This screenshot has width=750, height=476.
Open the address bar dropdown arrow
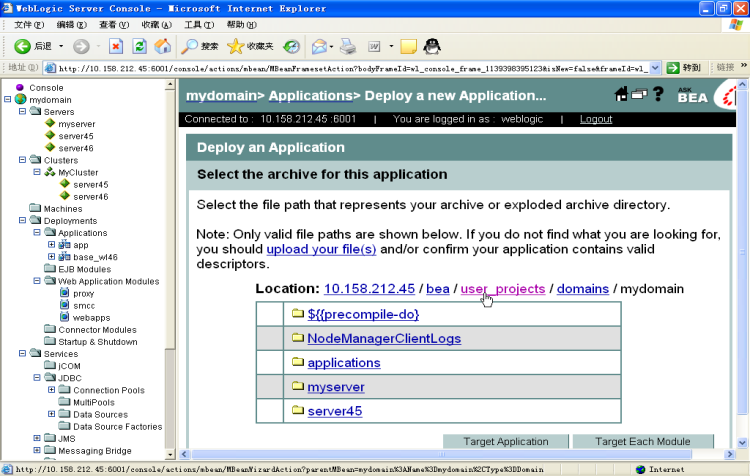[x=655, y=68]
